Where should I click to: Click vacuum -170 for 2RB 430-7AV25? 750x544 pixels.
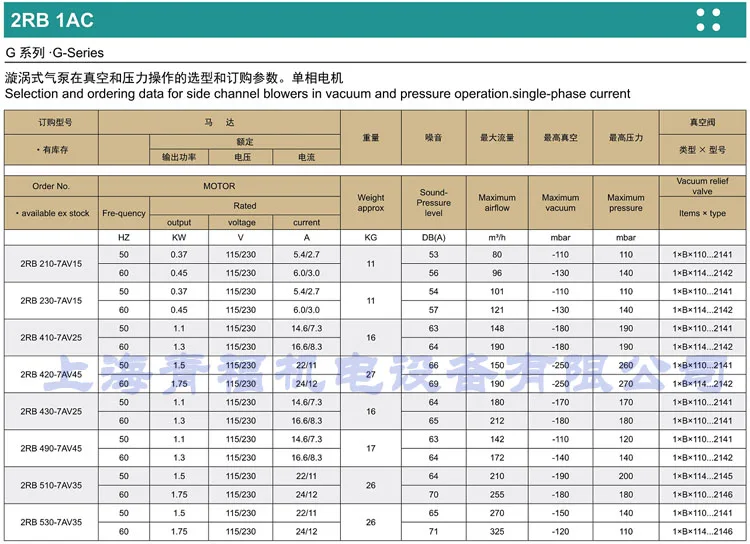click(560, 402)
